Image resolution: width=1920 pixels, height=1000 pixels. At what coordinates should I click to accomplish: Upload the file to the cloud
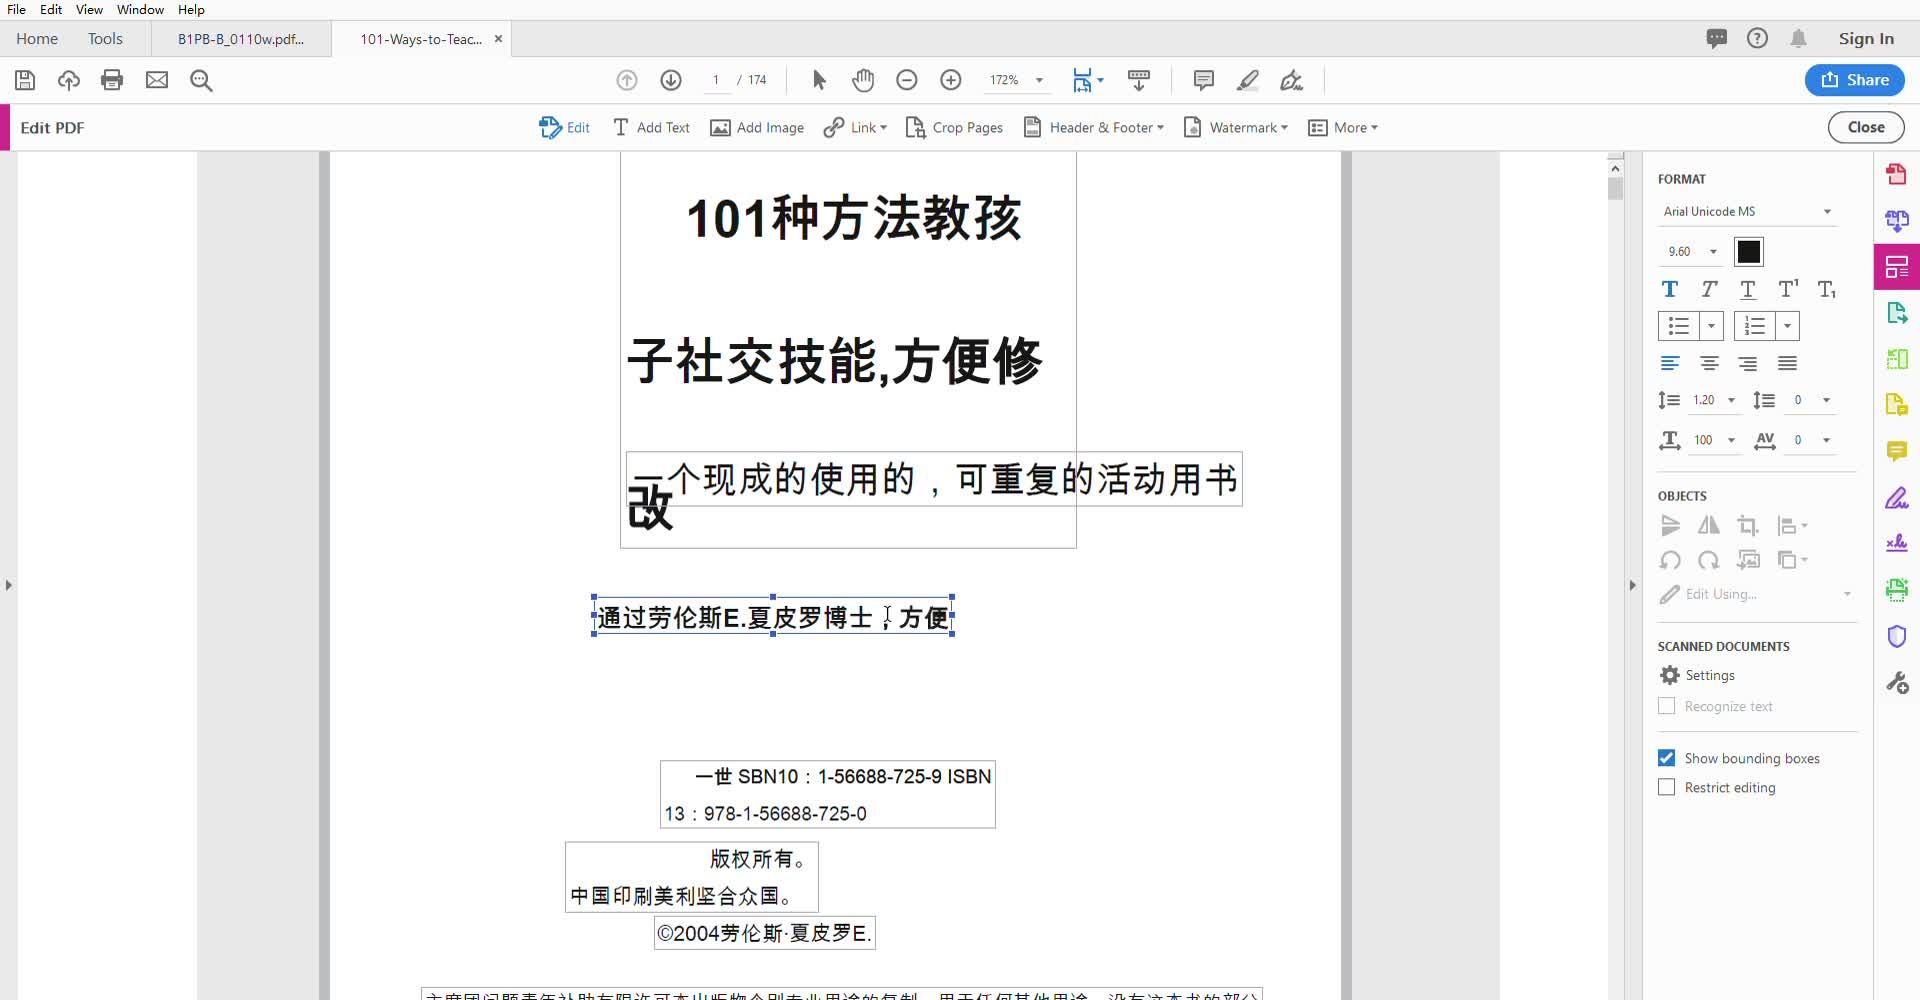pyautogui.click(x=69, y=80)
